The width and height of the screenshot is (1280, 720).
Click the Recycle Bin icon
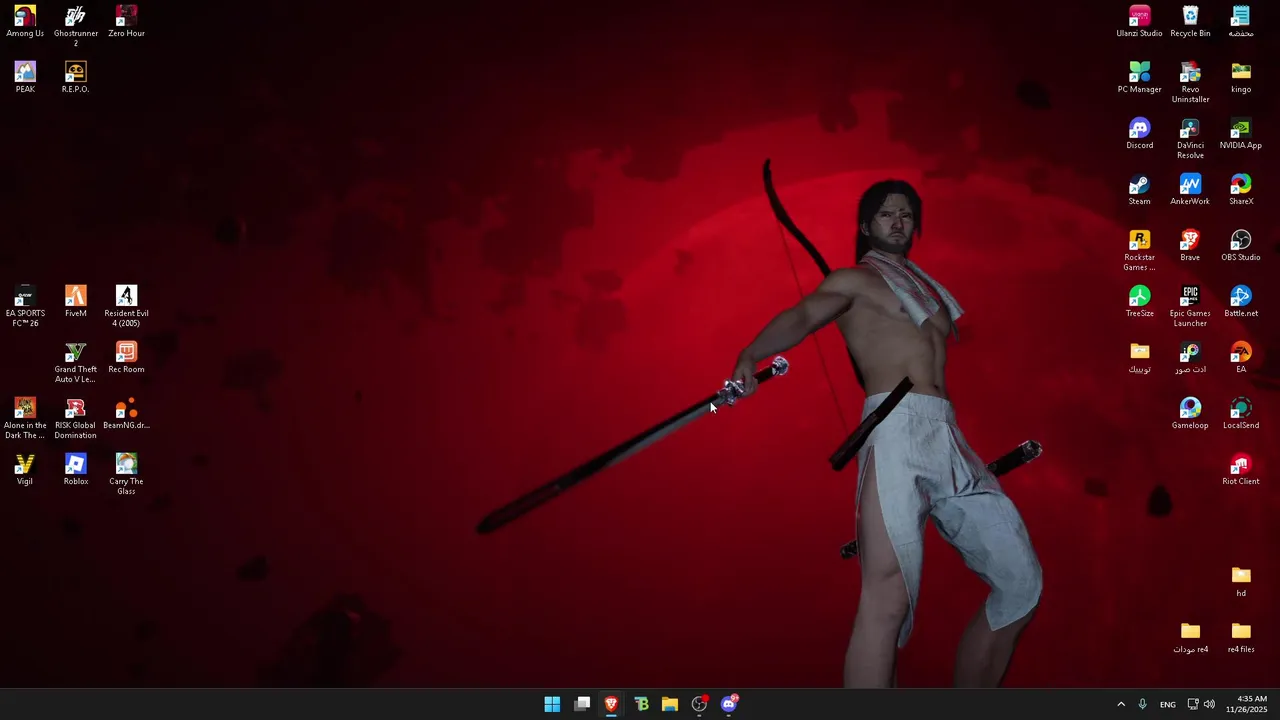1190,22
